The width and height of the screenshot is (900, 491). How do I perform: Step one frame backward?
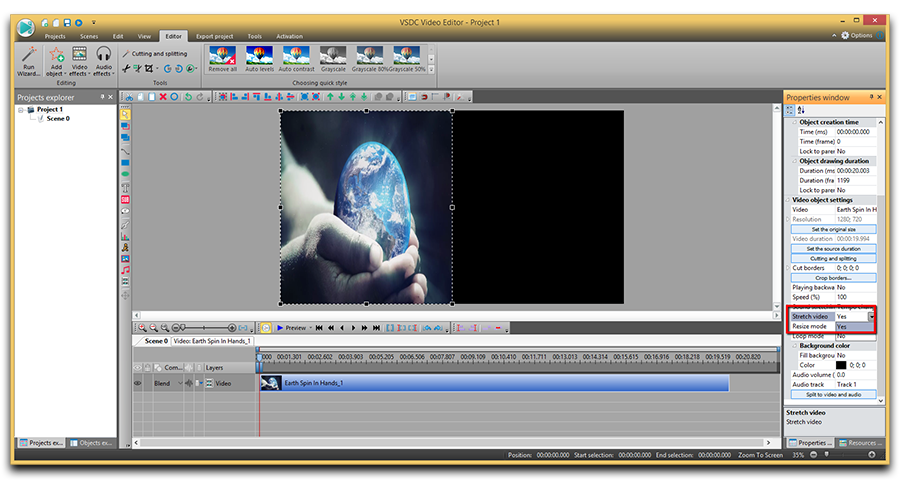click(342, 328)
